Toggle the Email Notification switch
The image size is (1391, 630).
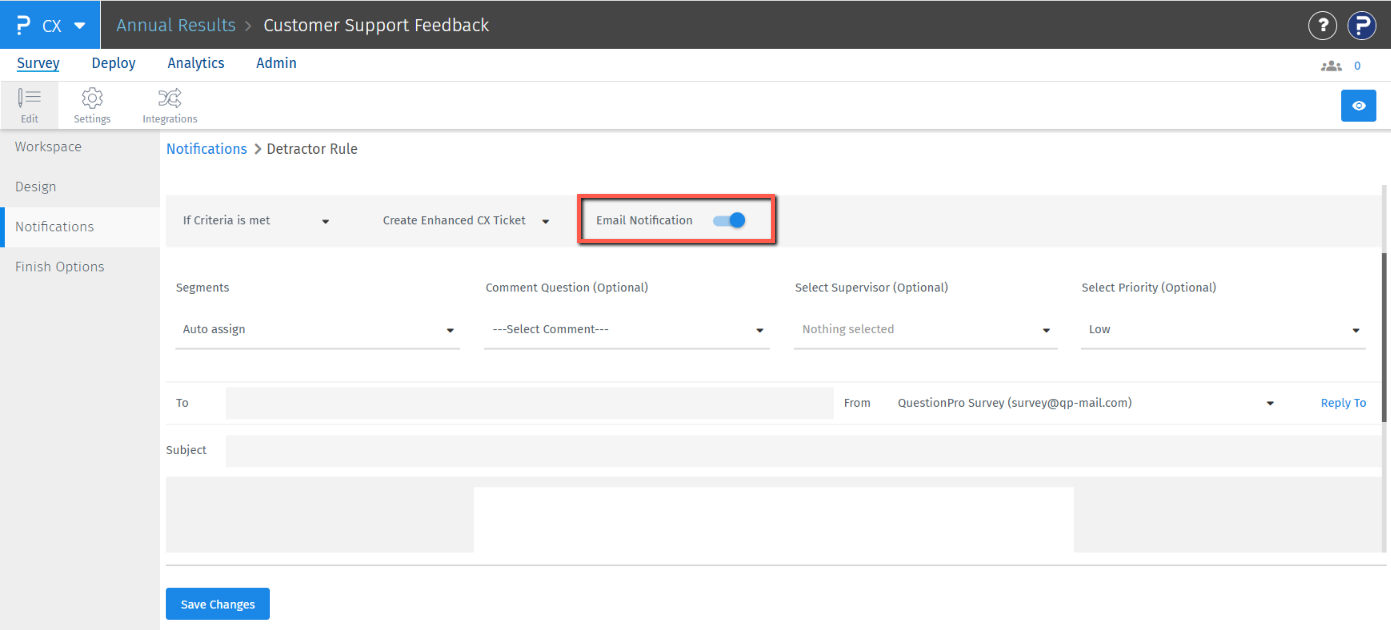729,220
